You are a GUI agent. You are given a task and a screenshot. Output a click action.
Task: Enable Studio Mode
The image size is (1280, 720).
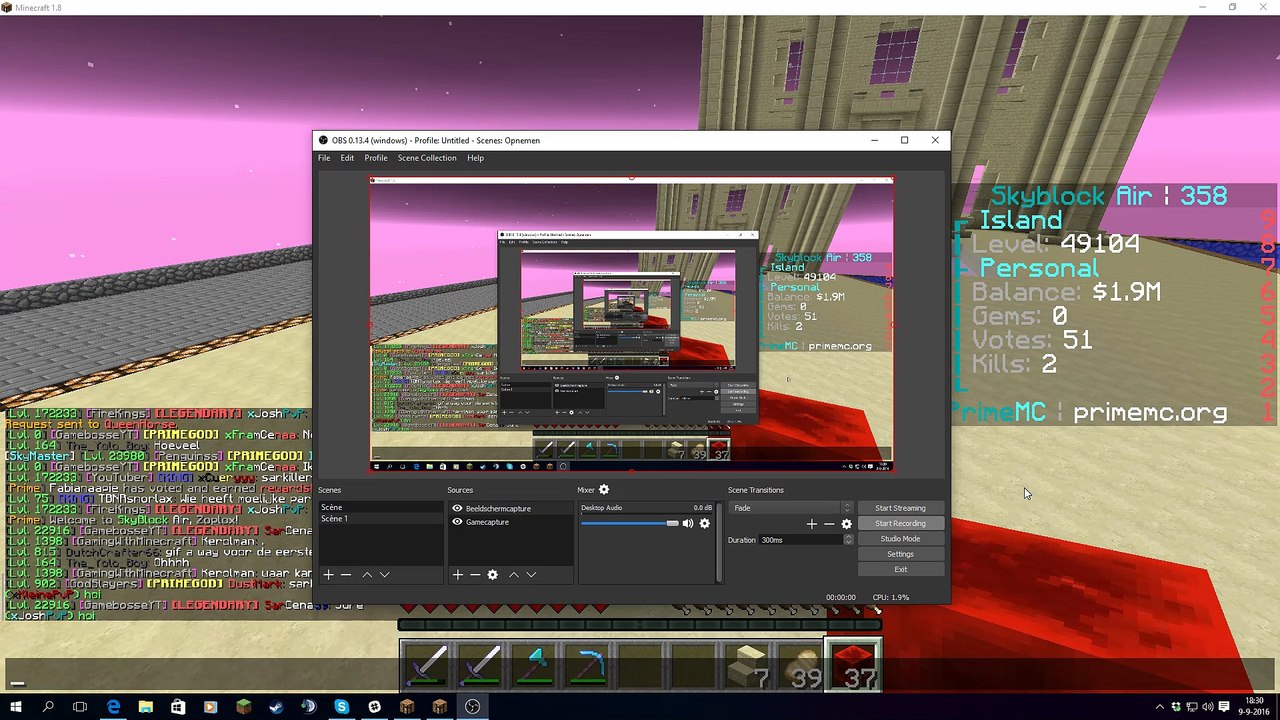click(900, 539)
